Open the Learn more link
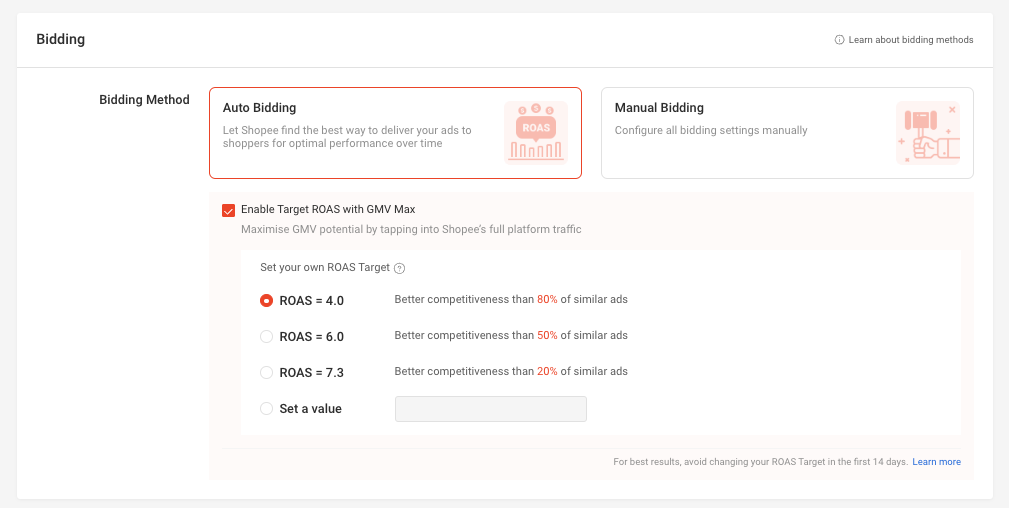 (936, 462)
